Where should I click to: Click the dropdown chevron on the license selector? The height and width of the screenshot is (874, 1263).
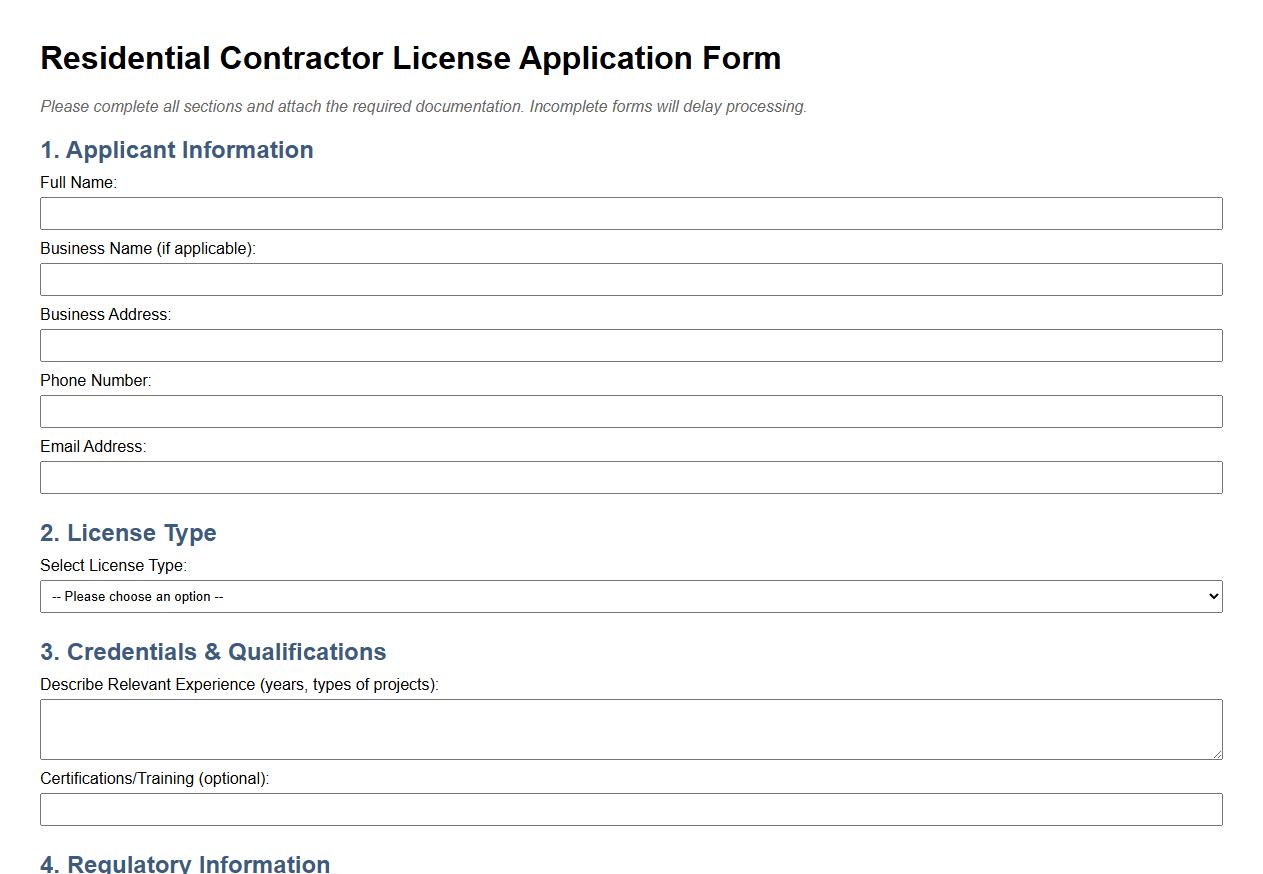click(x=1212, y=596)
